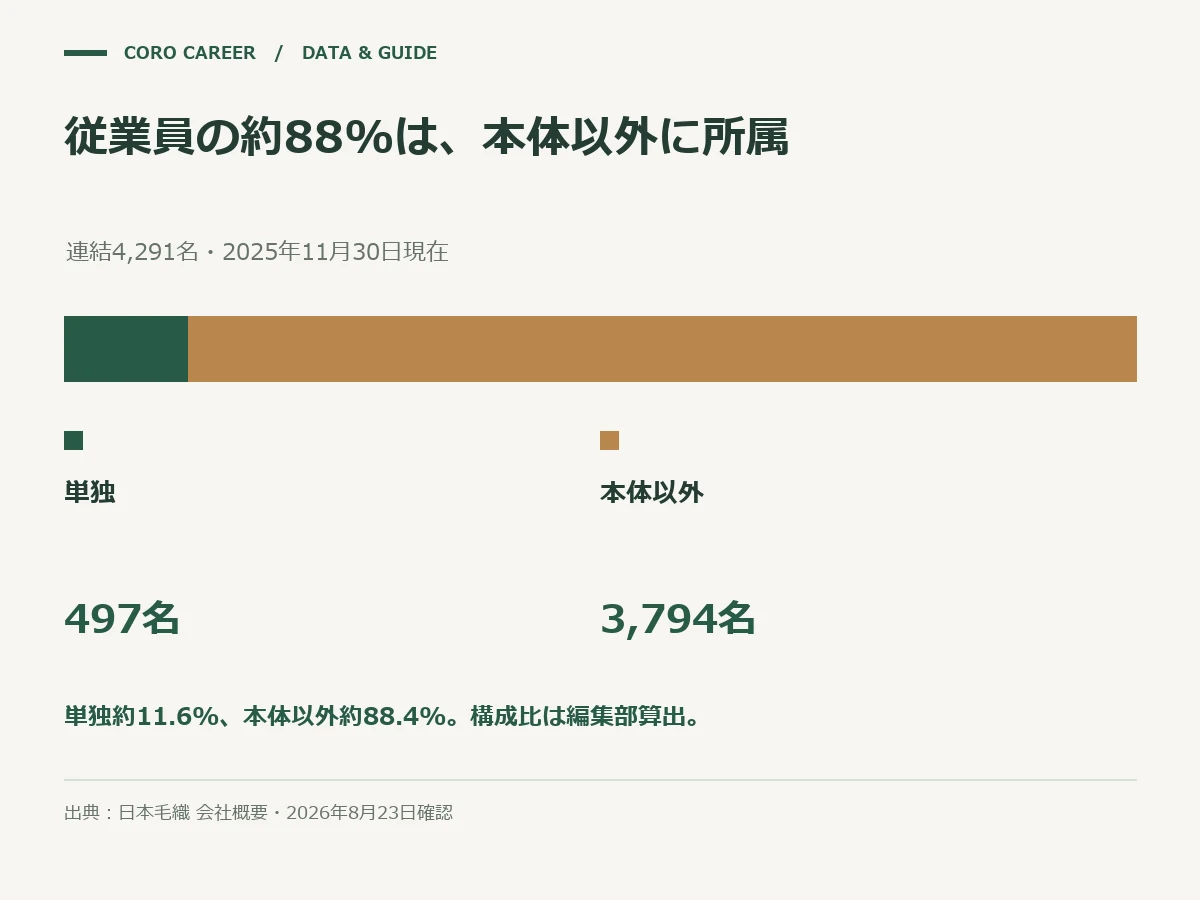
Task: Click the CORO CAREER header text
Action: click(x=189, y=53)
